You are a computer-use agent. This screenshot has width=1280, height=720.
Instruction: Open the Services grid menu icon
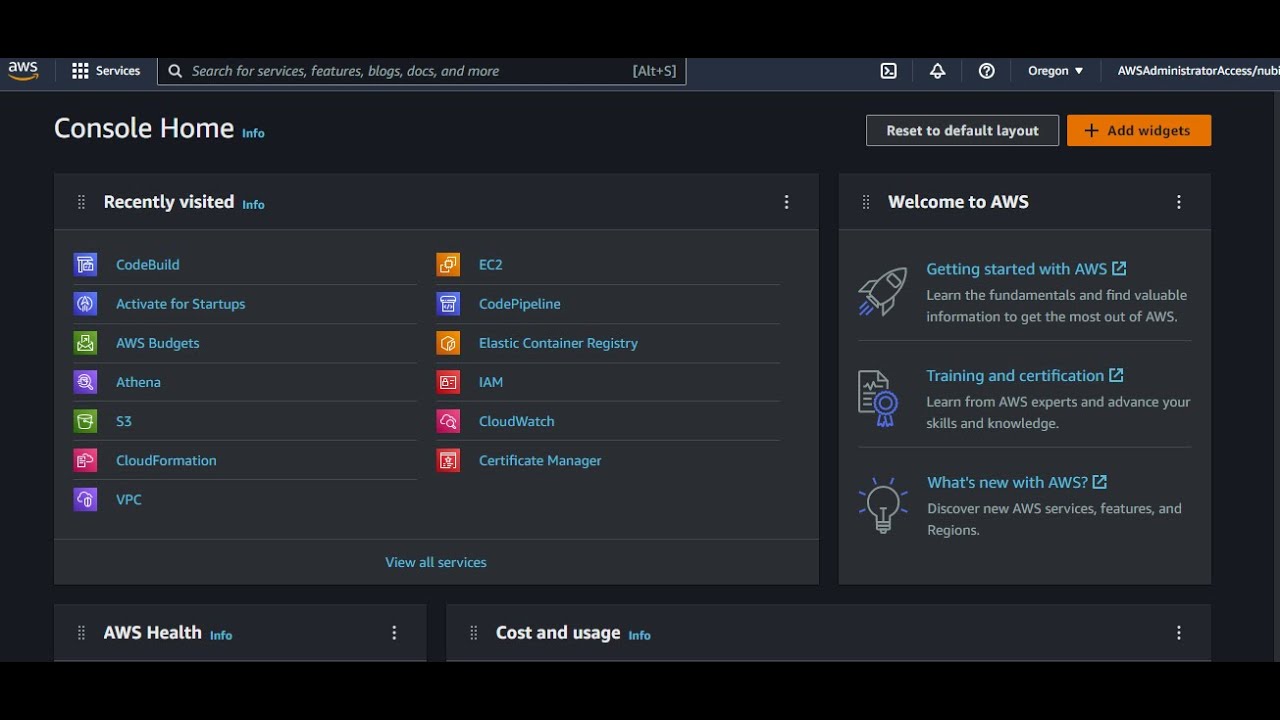80,71
